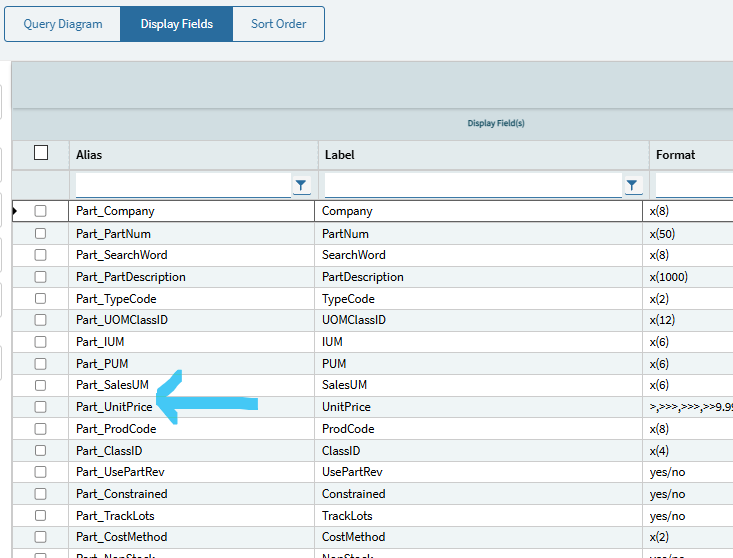This screenshot has height=558, width=733.
Task: Check the Part_Constrained row checkbox
Action: coord(41,494)
